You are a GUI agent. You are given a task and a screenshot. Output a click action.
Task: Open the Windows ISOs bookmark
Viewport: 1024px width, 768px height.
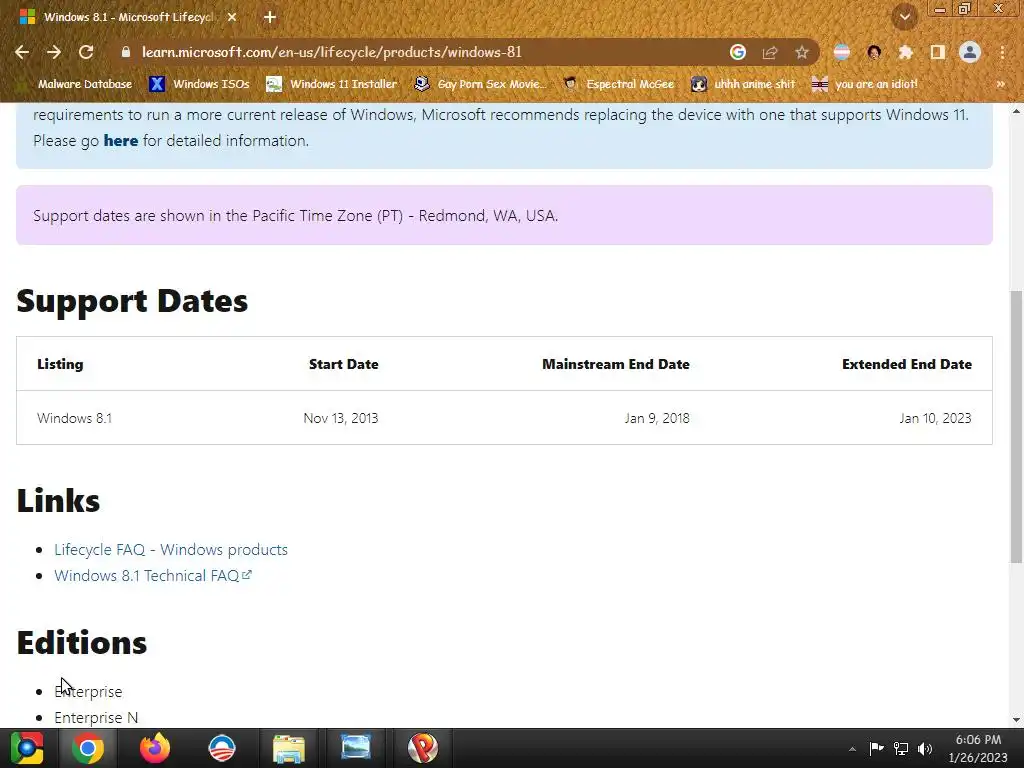pyautogui.click(x=199, y=84)
